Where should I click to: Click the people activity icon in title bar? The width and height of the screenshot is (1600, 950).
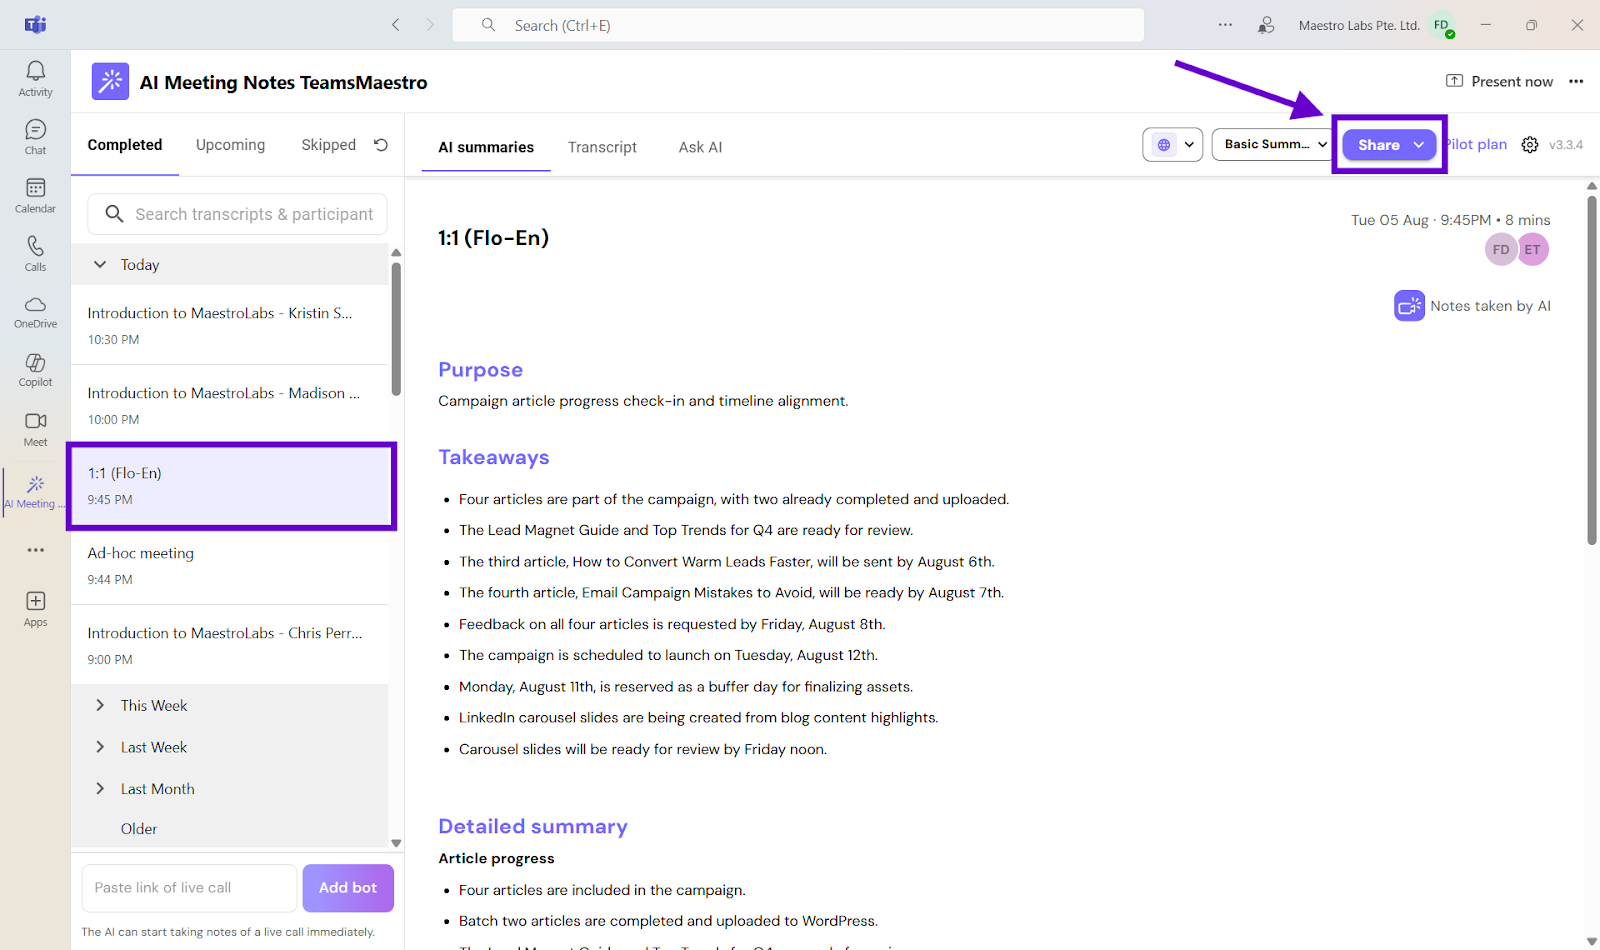point(1266,25)
